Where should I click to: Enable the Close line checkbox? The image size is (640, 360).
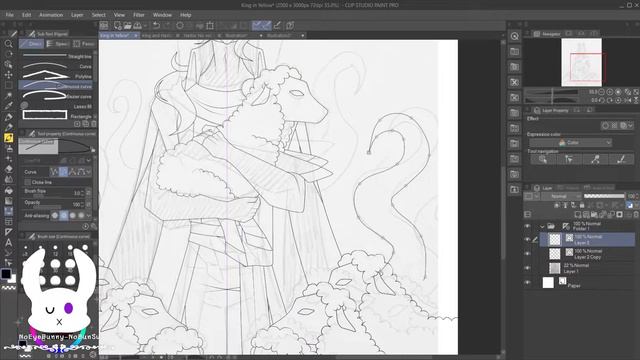[27, 182]
